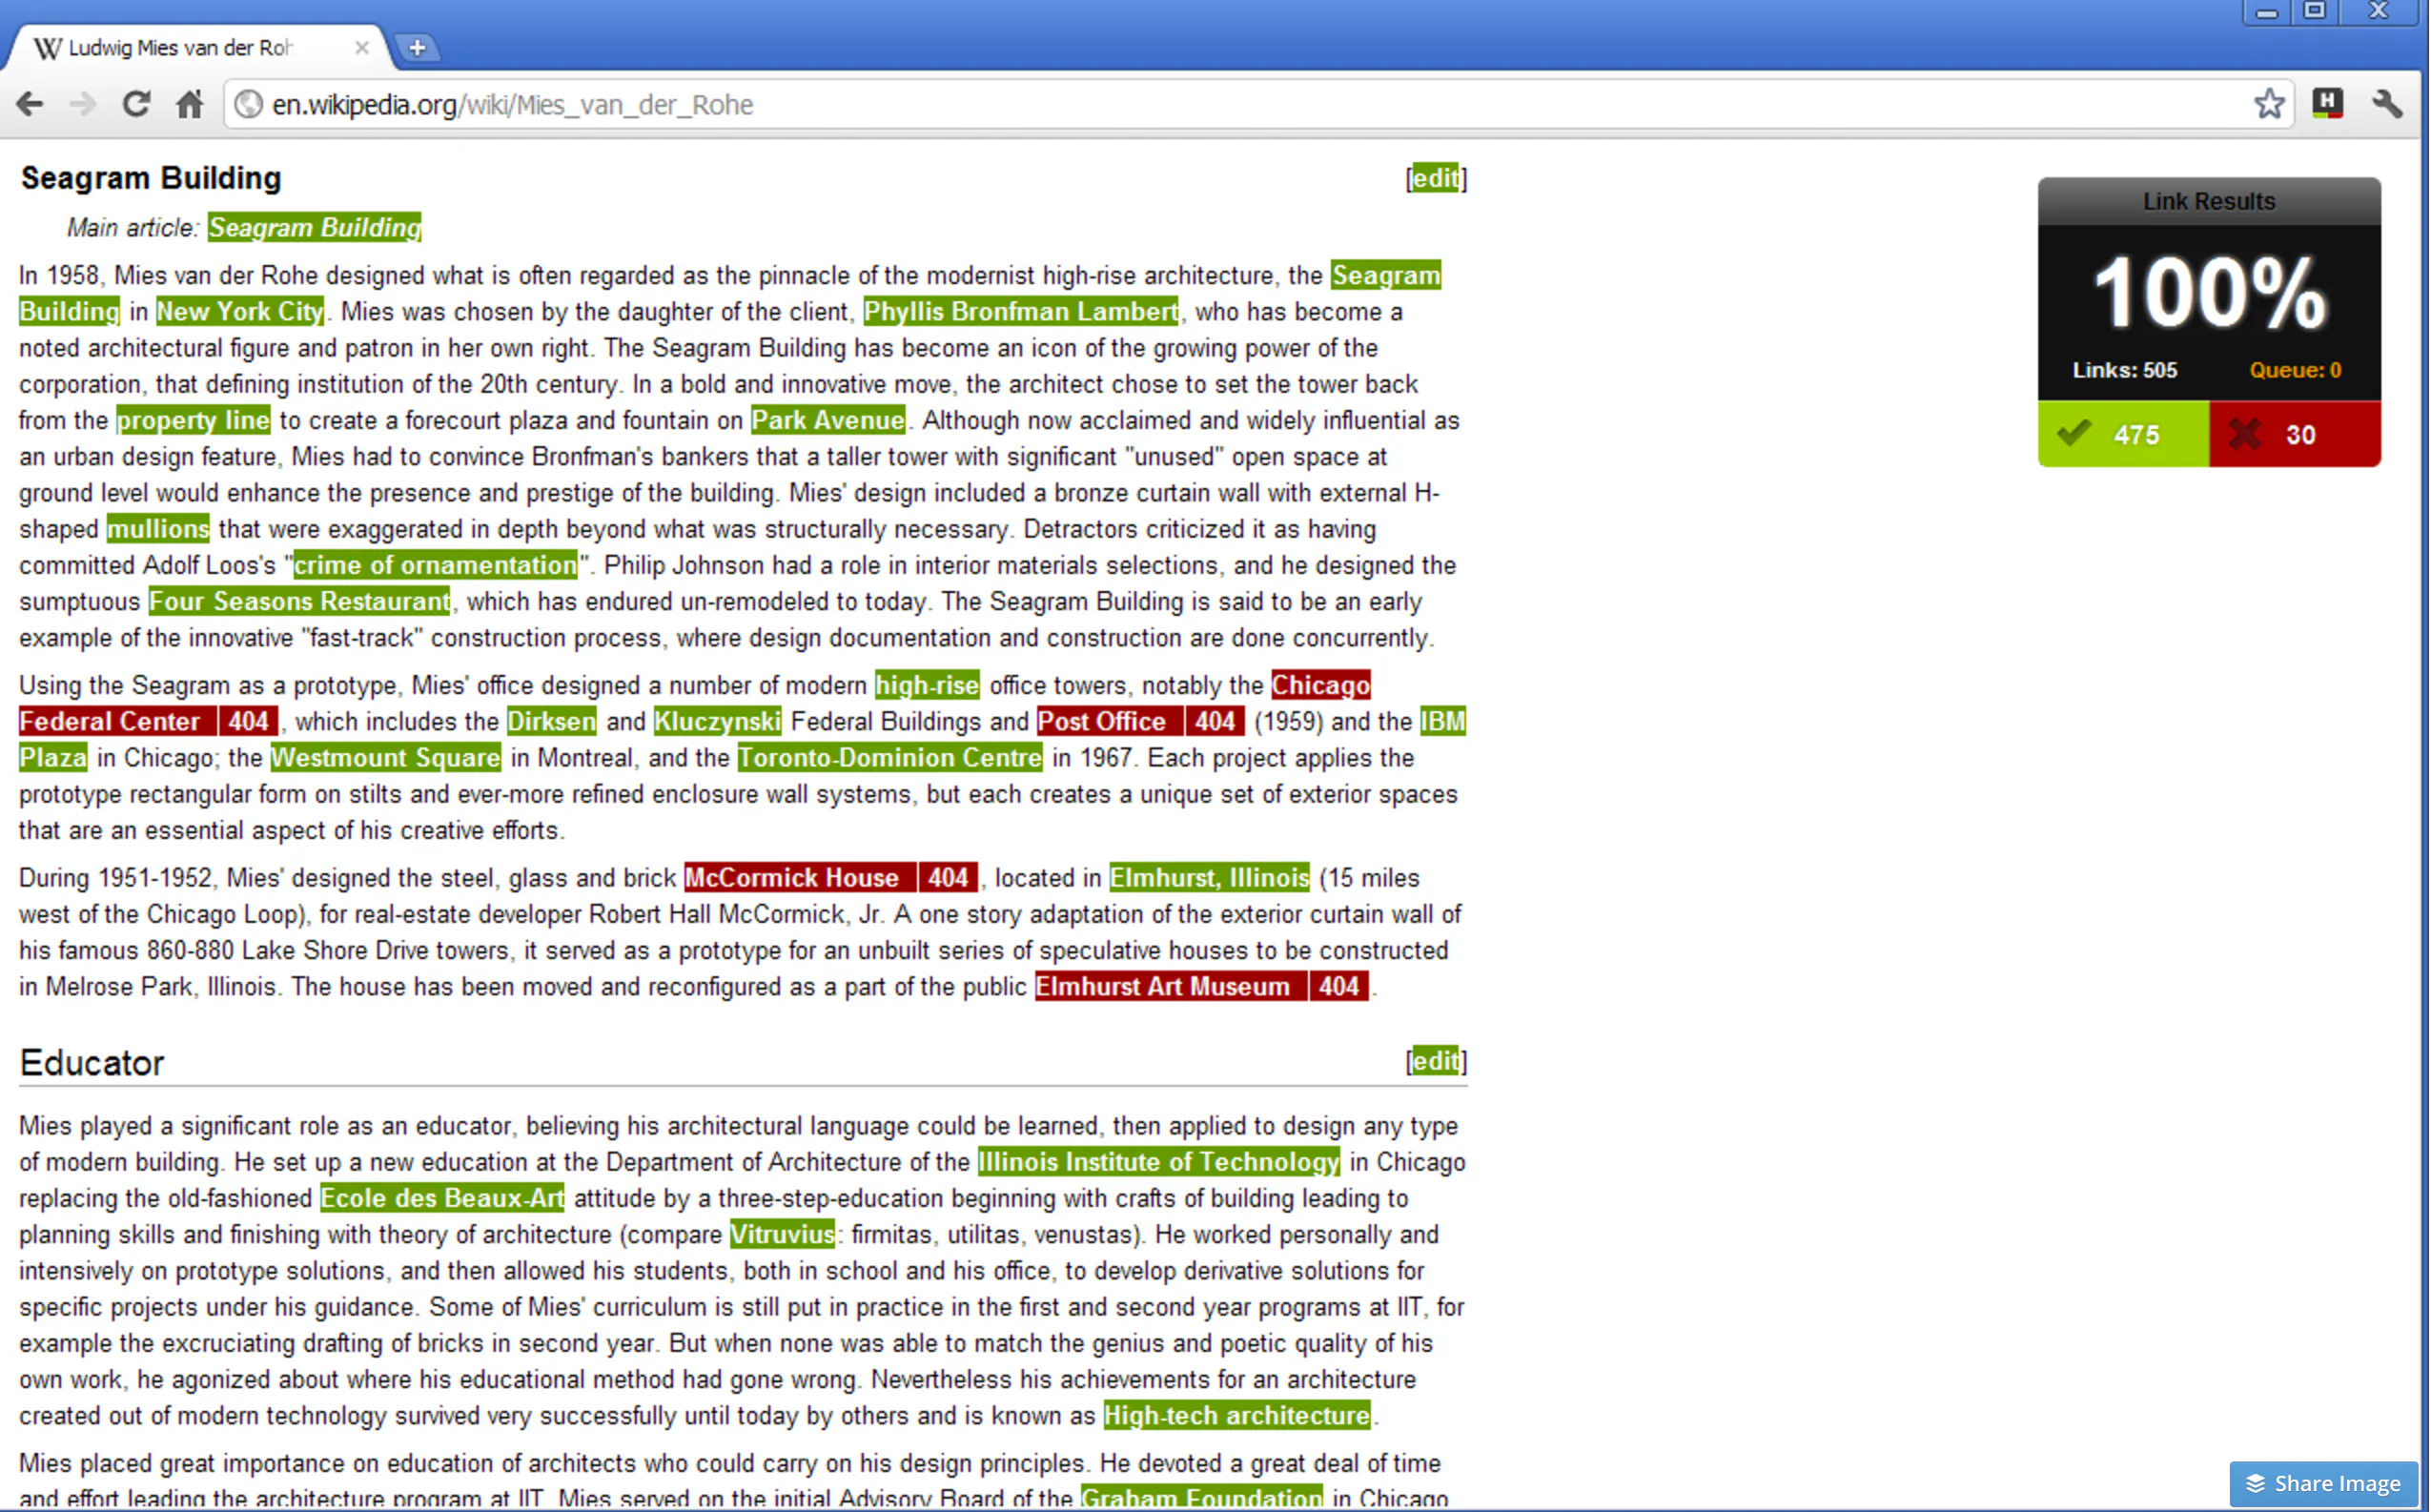This screenshot has width=2431, height=1512.
Task: Click the broken Federal Center 404 link
Action: point(148,721)
